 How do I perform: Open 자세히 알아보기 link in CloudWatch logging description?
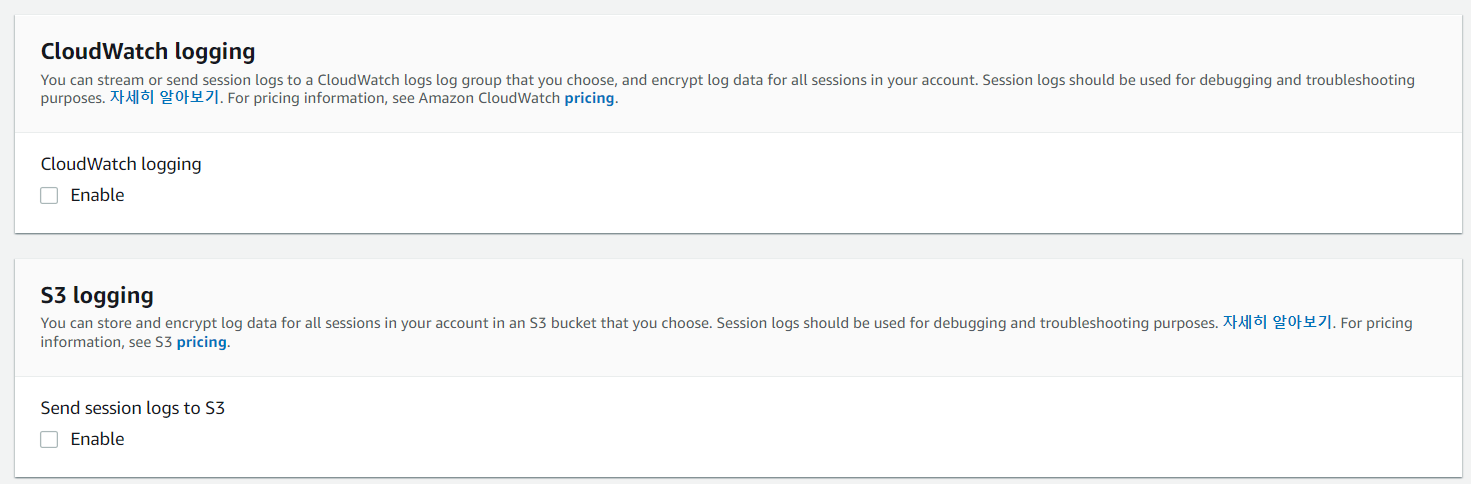click(x=164, y=99)
